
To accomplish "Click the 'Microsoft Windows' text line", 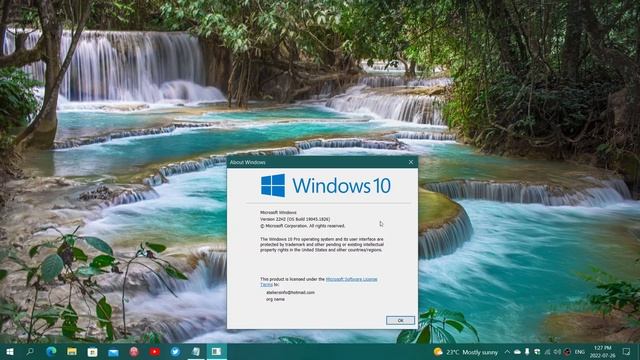I will point(278,212).
